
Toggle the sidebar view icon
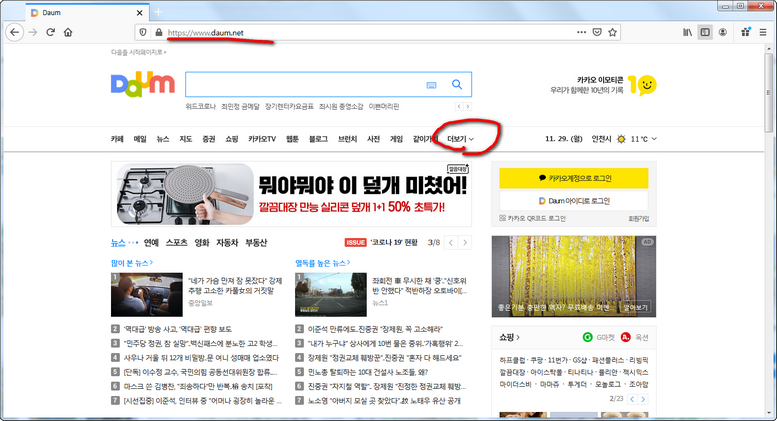(x=705, y=32)
